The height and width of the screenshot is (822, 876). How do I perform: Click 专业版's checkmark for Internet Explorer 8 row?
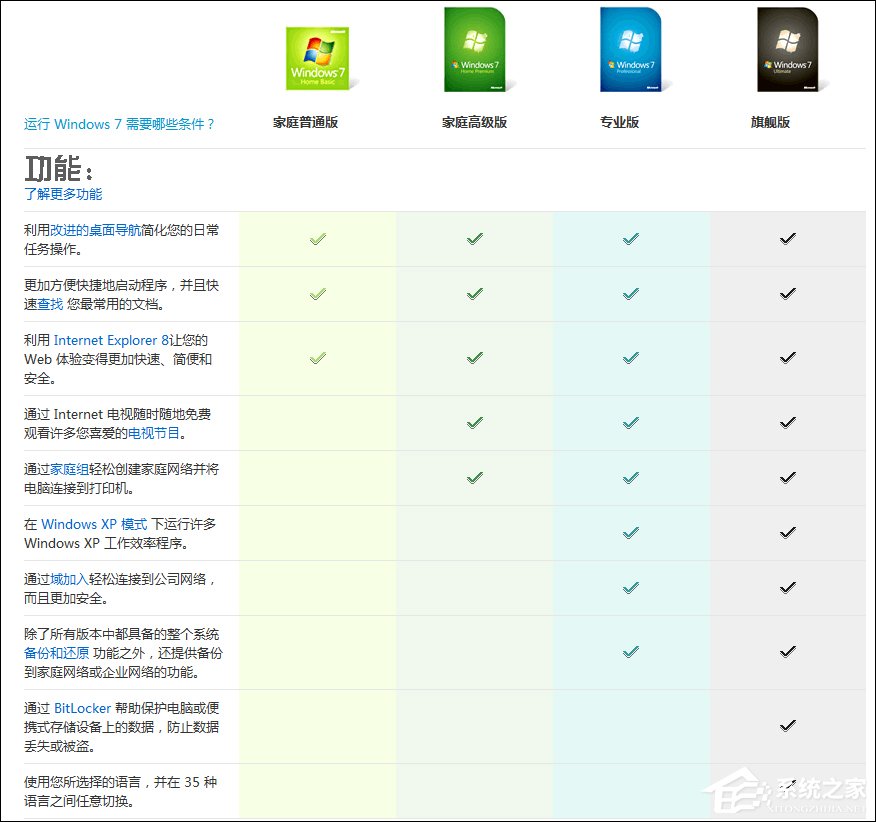[x=630, y=357]
